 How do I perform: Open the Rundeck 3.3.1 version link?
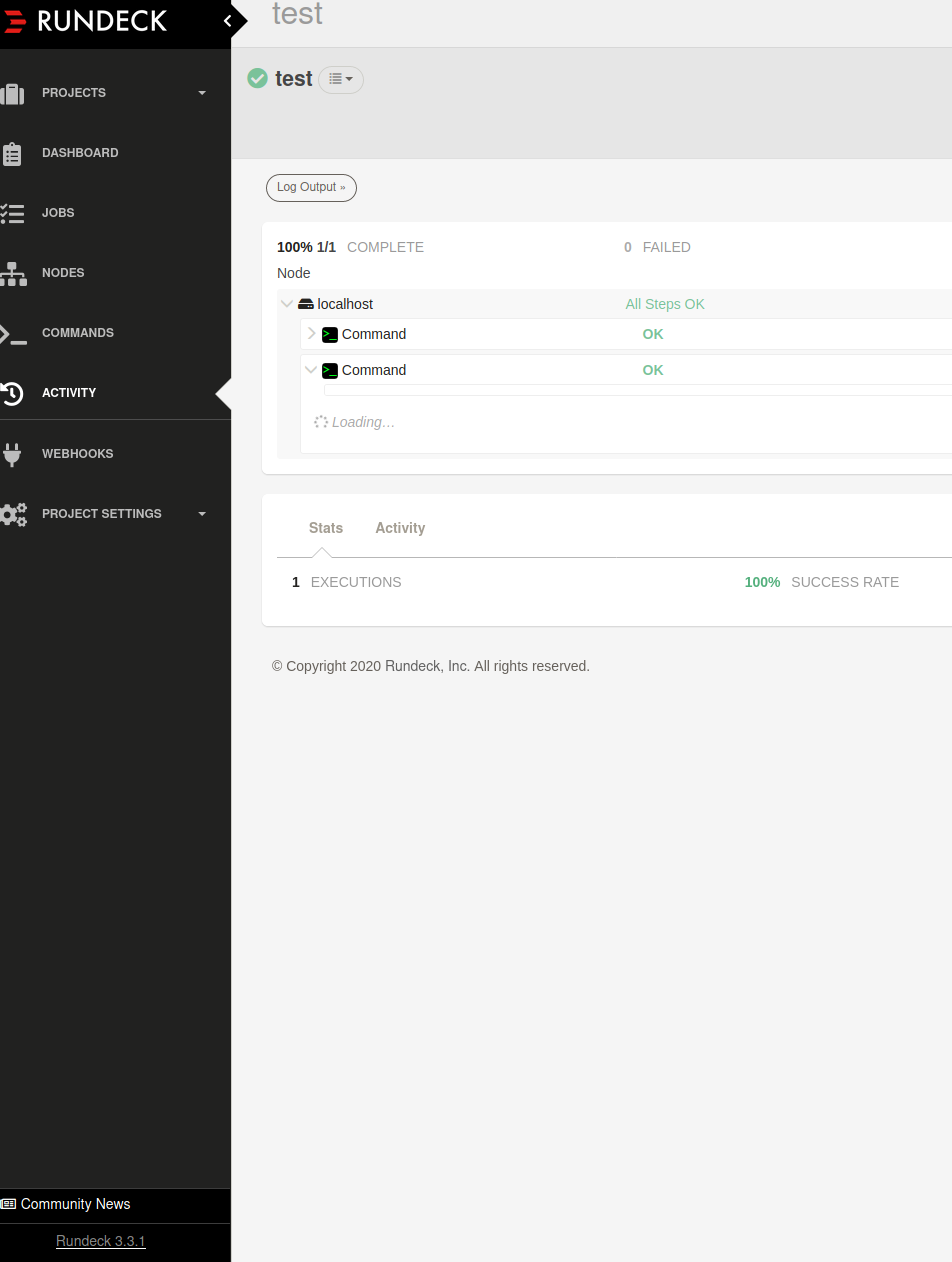tap(100, 1240)
